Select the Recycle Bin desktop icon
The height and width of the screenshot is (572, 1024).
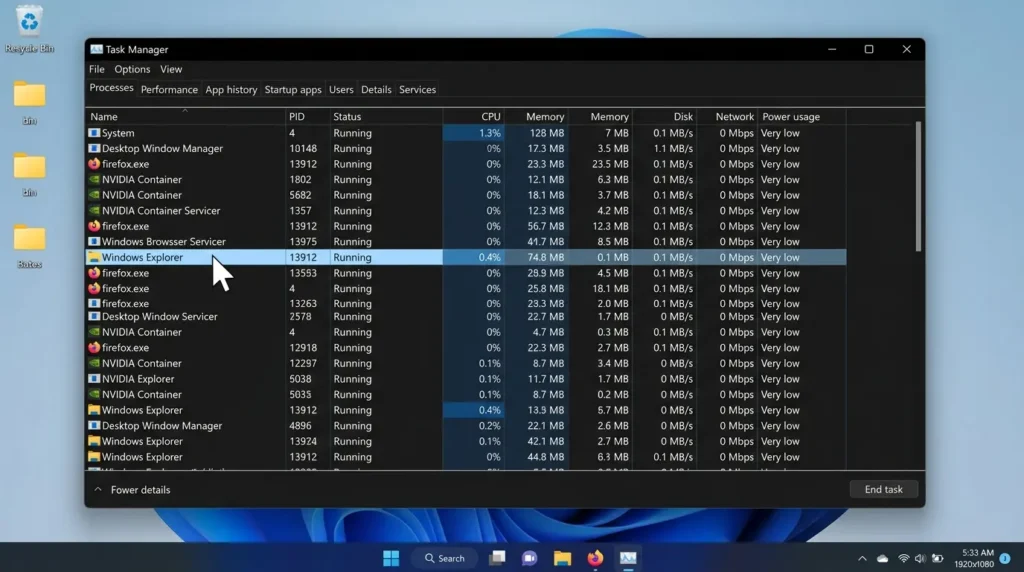click(29, 29)
